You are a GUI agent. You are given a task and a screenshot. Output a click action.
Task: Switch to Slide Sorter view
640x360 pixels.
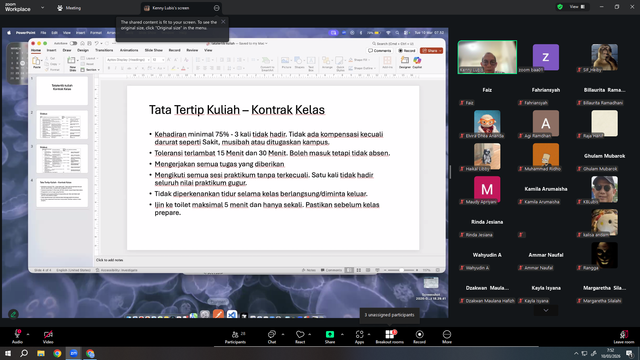point(359,270)
